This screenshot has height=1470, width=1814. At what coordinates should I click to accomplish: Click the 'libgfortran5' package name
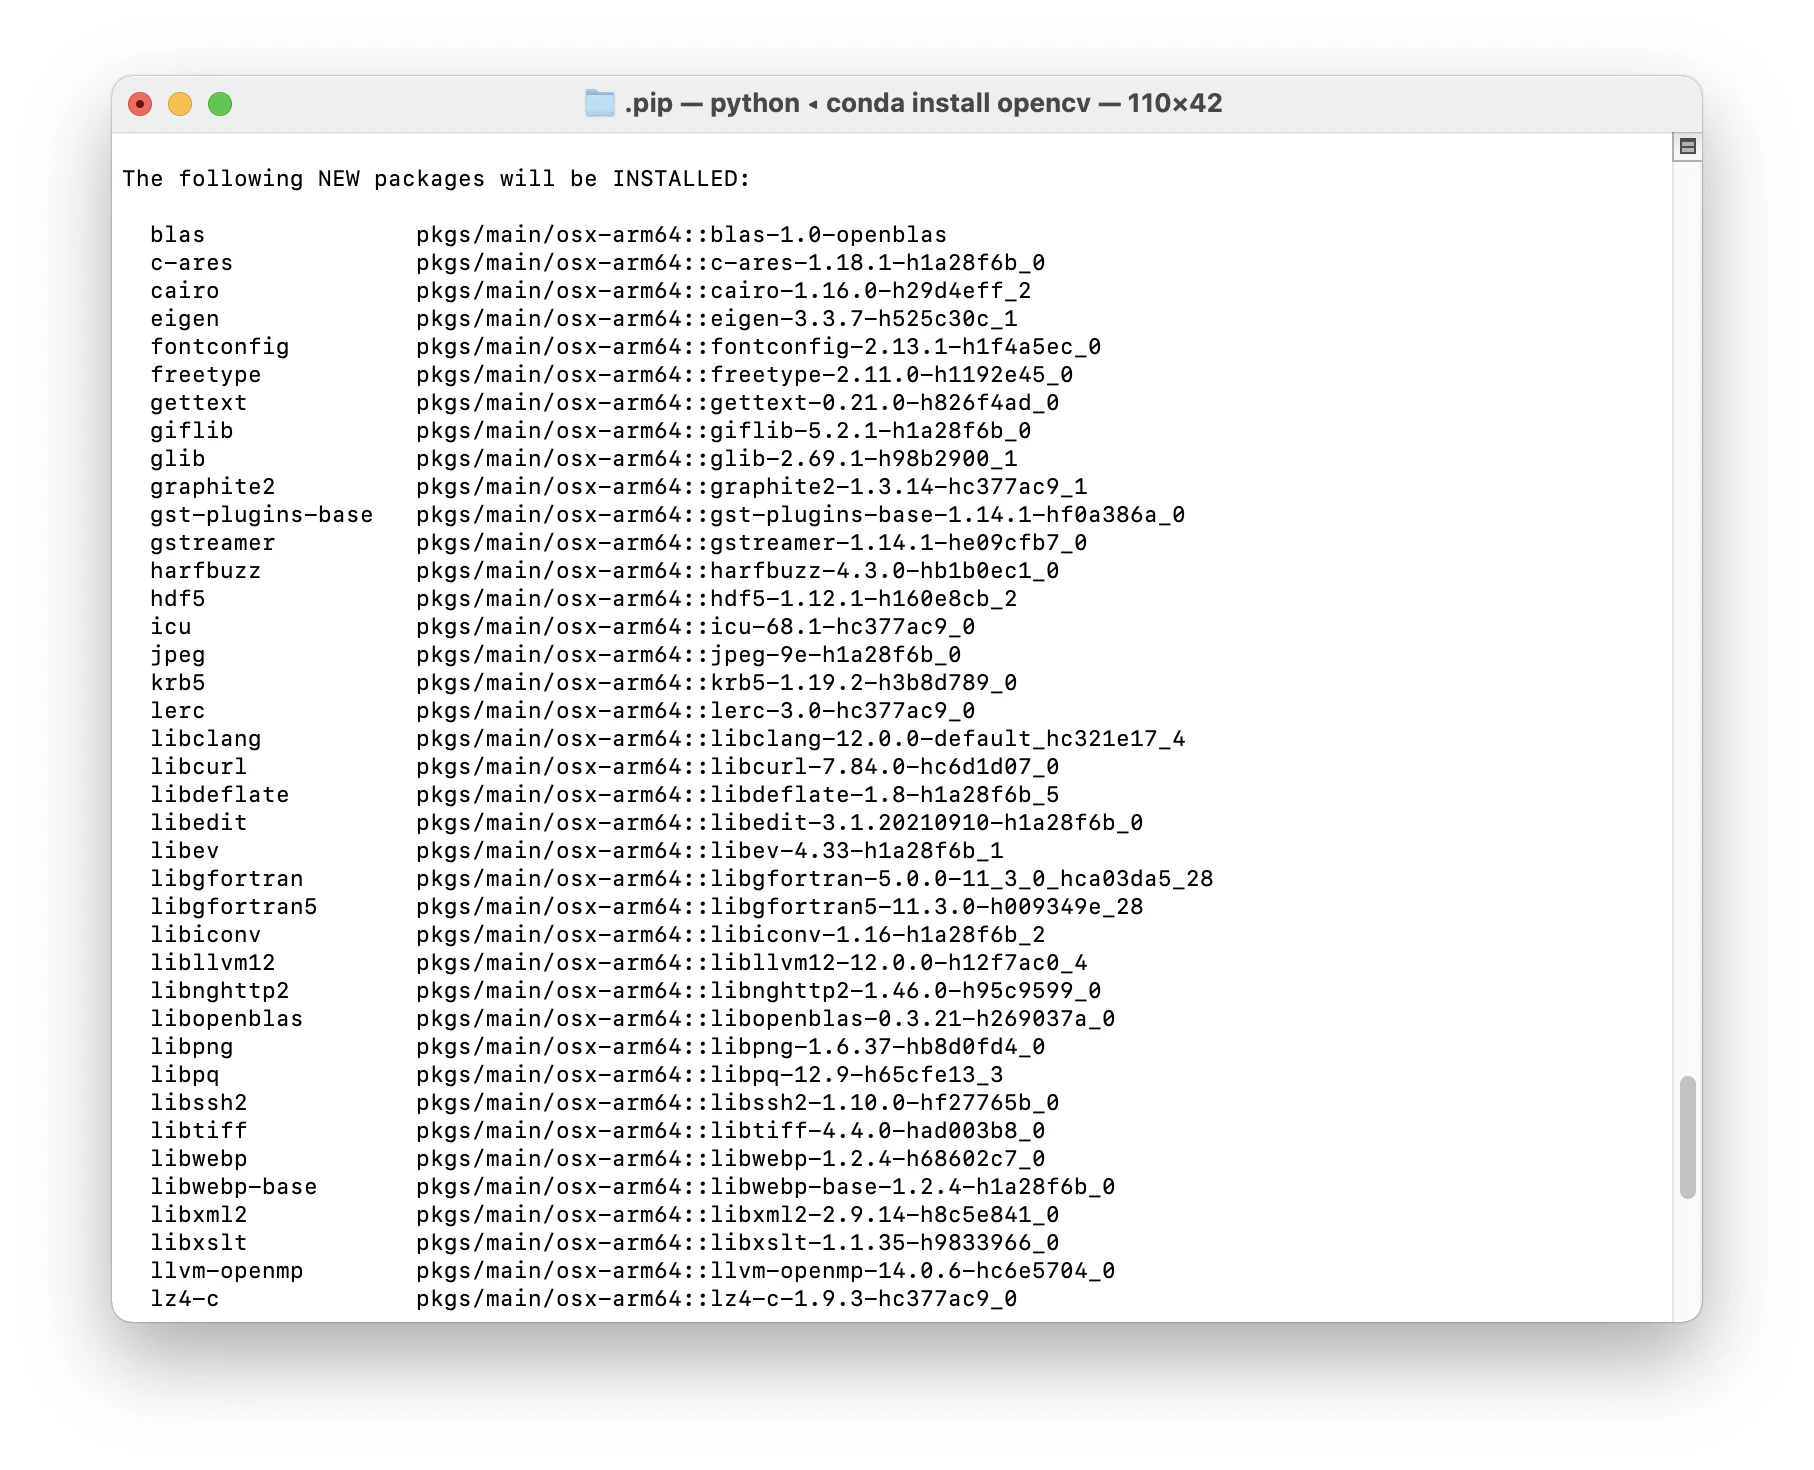(233, 907)
